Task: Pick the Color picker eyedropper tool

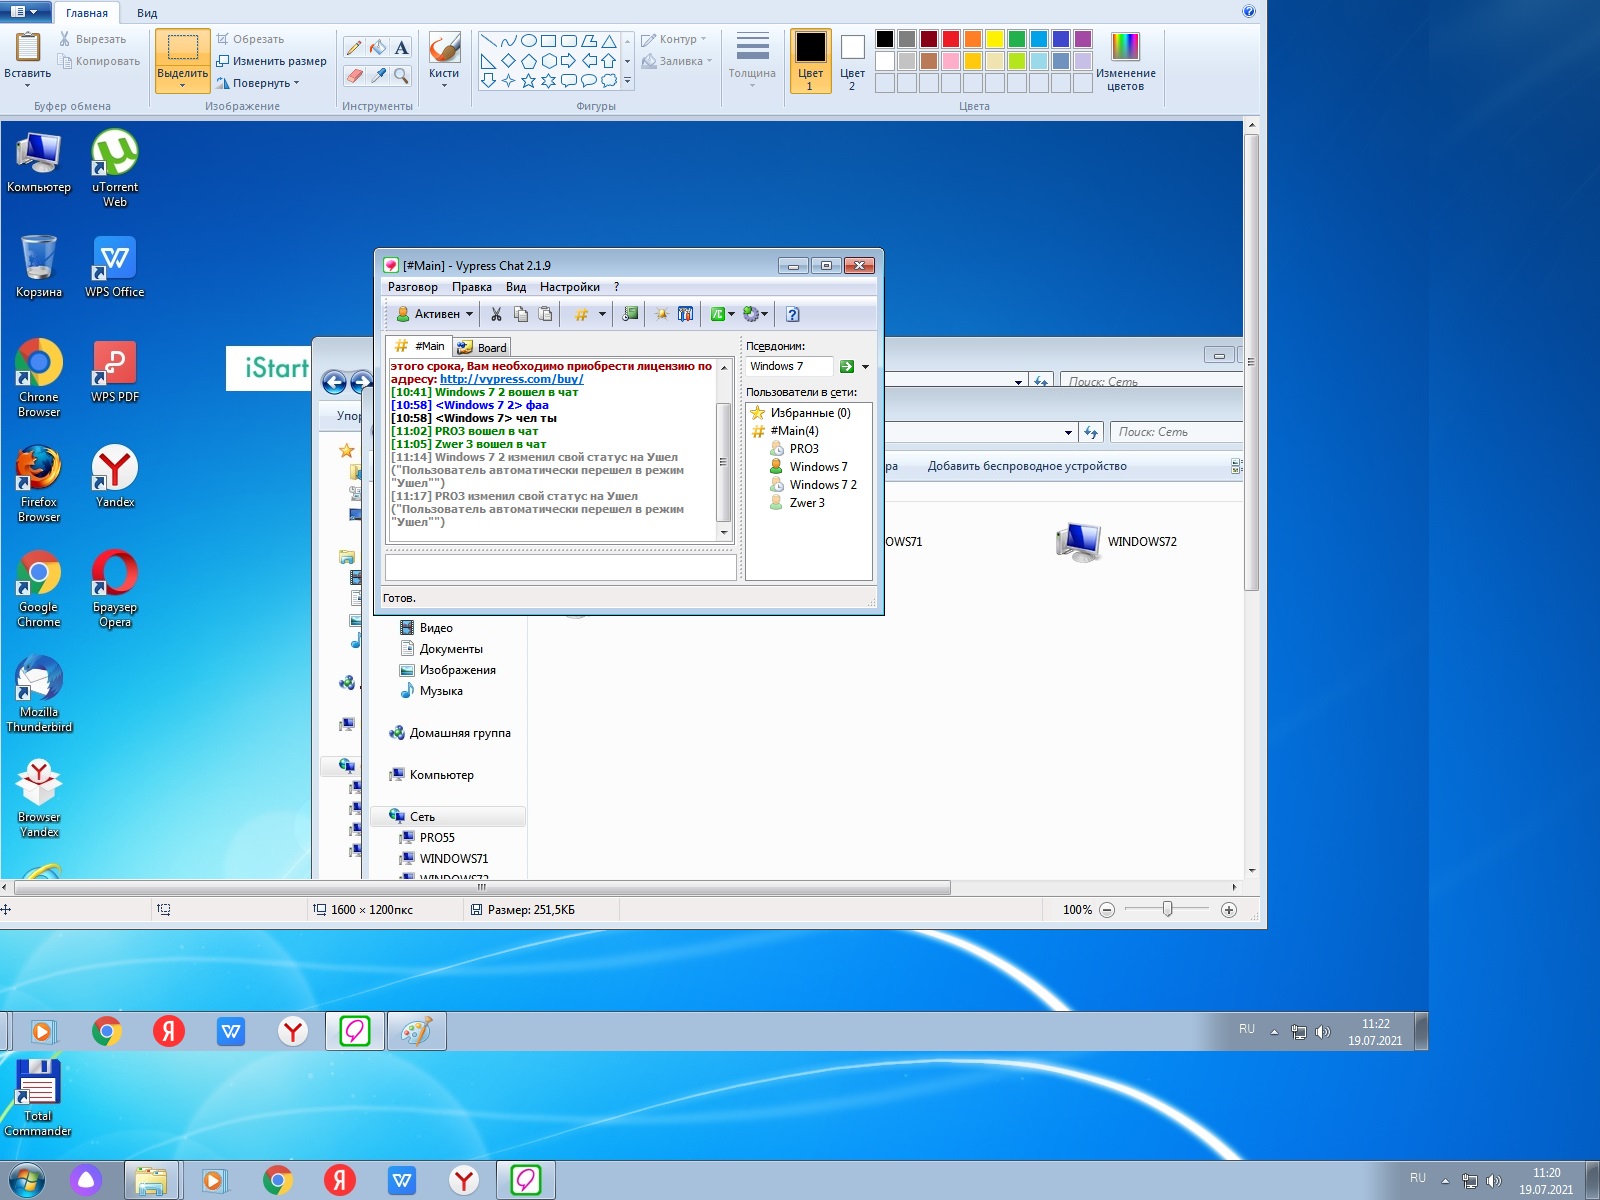Action: [377, 75]
